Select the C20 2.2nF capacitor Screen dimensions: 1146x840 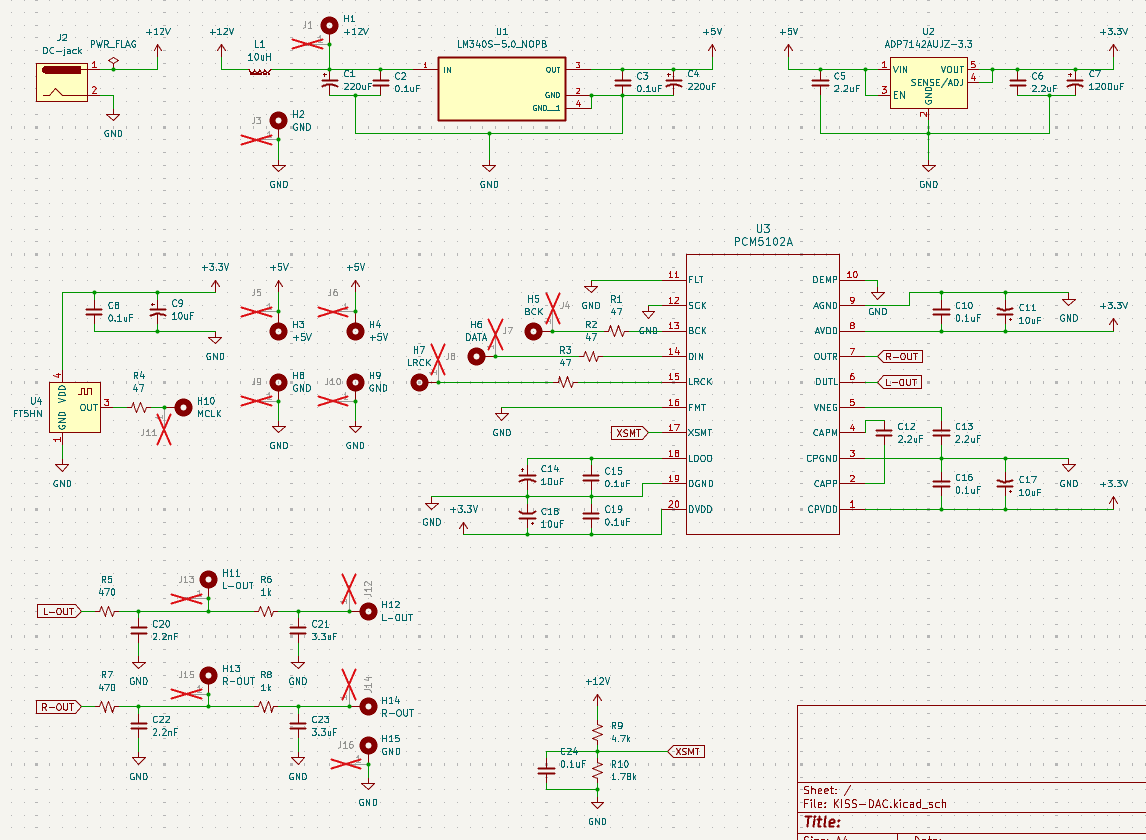coord(139,630)
